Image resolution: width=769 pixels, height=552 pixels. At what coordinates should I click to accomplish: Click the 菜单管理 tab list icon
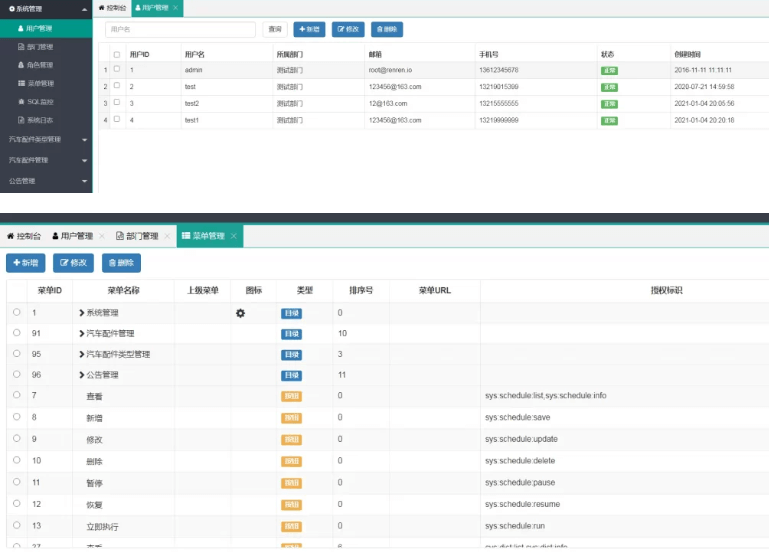click(186, 236)
